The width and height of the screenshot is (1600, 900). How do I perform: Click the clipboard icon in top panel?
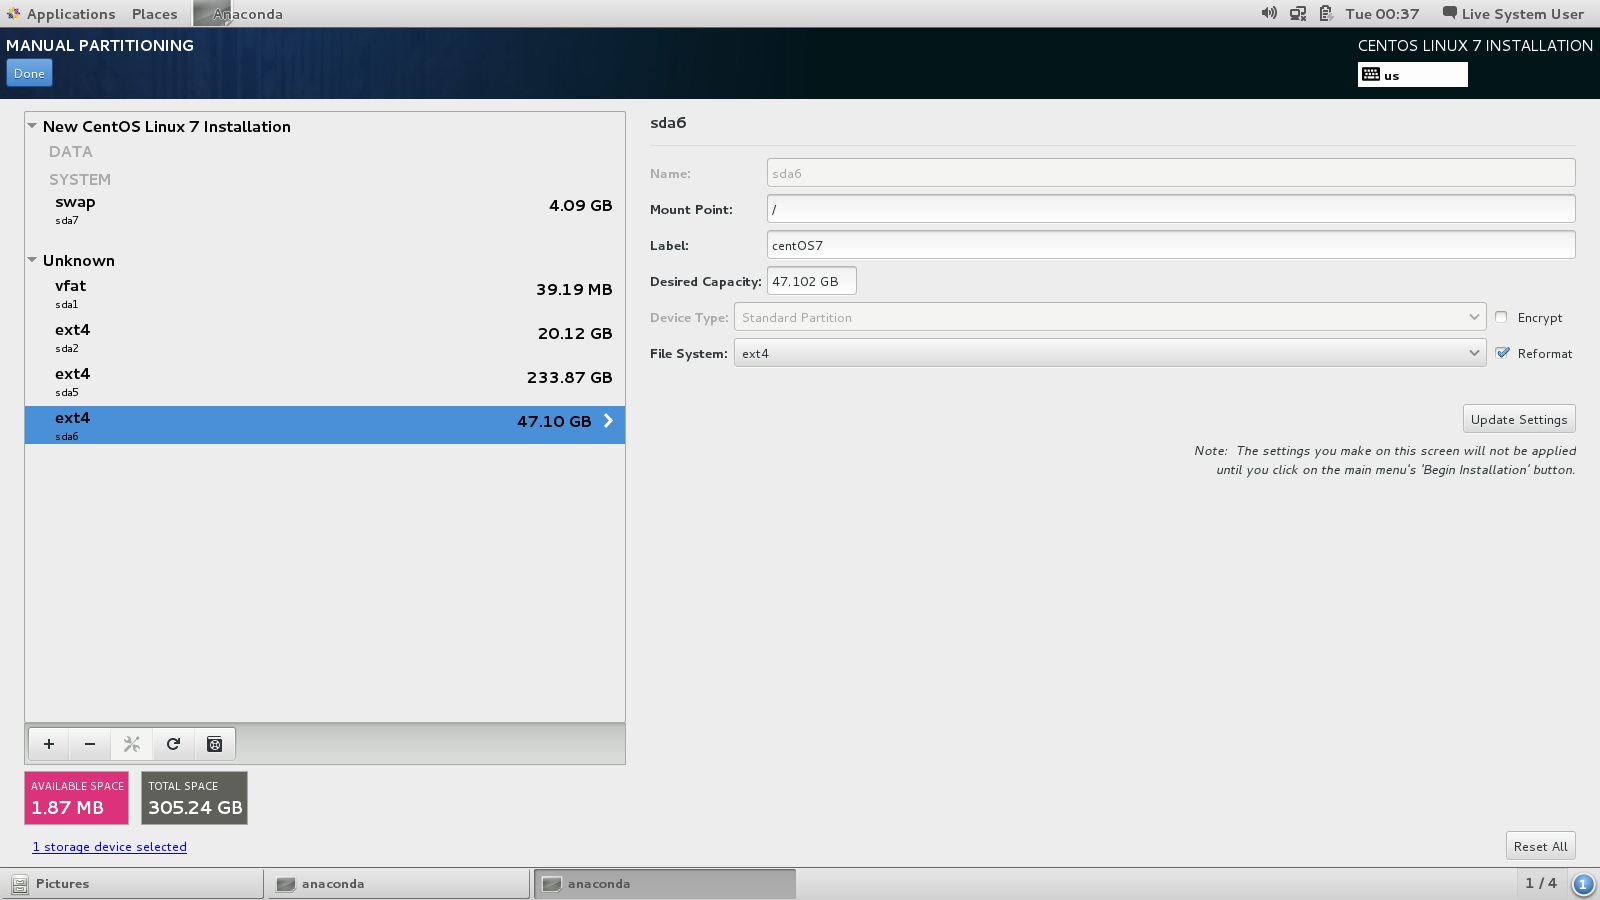click(1326, 13)
